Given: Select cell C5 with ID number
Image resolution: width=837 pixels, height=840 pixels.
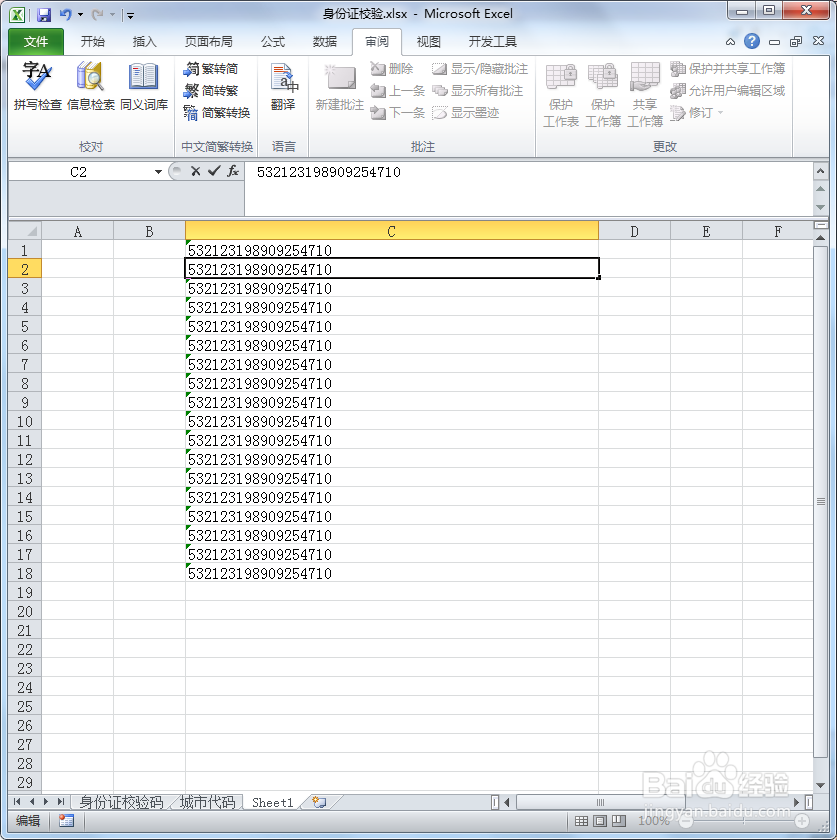Looking at the screenshot, I should (x=391, y=326).
